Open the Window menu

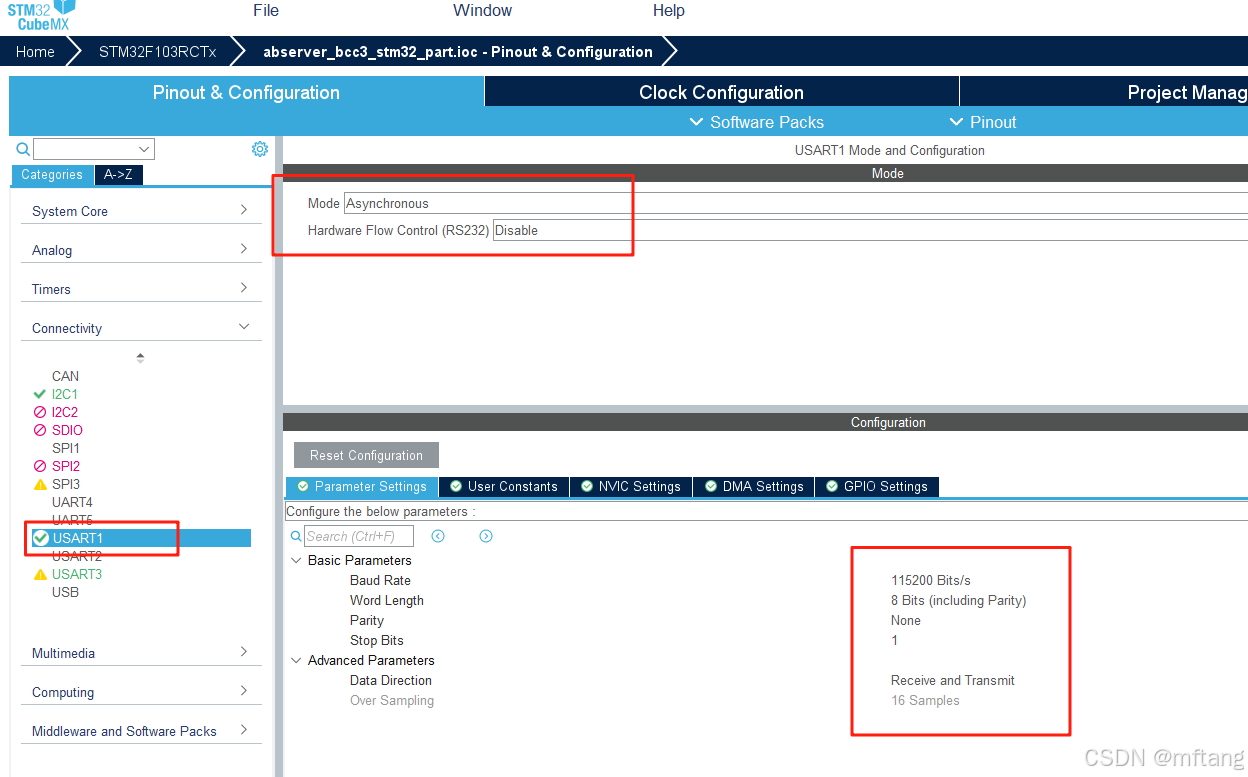(x=482, y=10)
